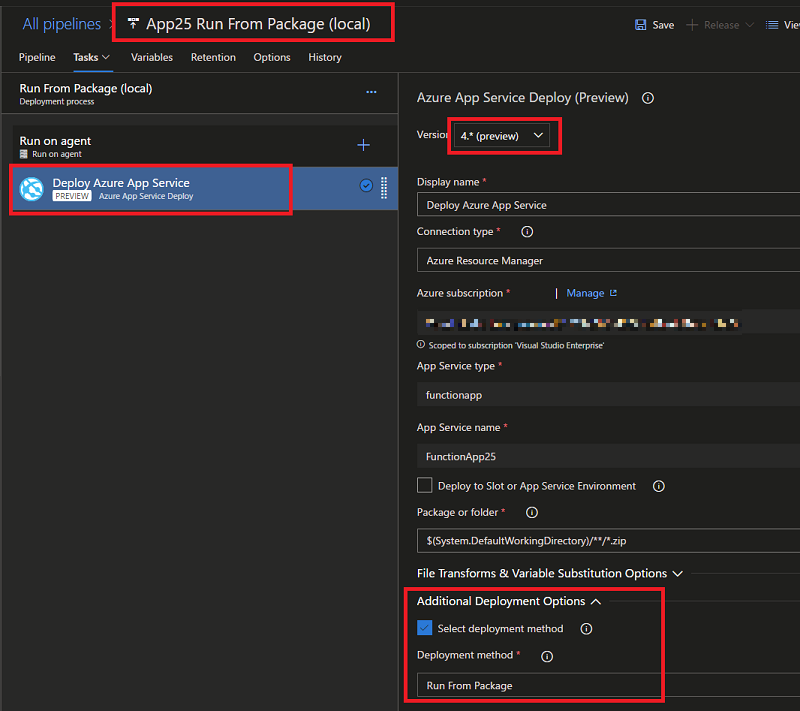The width and height of the screenshot is (800, 711).
Task: Click the Run on agent server icon
Action: 23,154
